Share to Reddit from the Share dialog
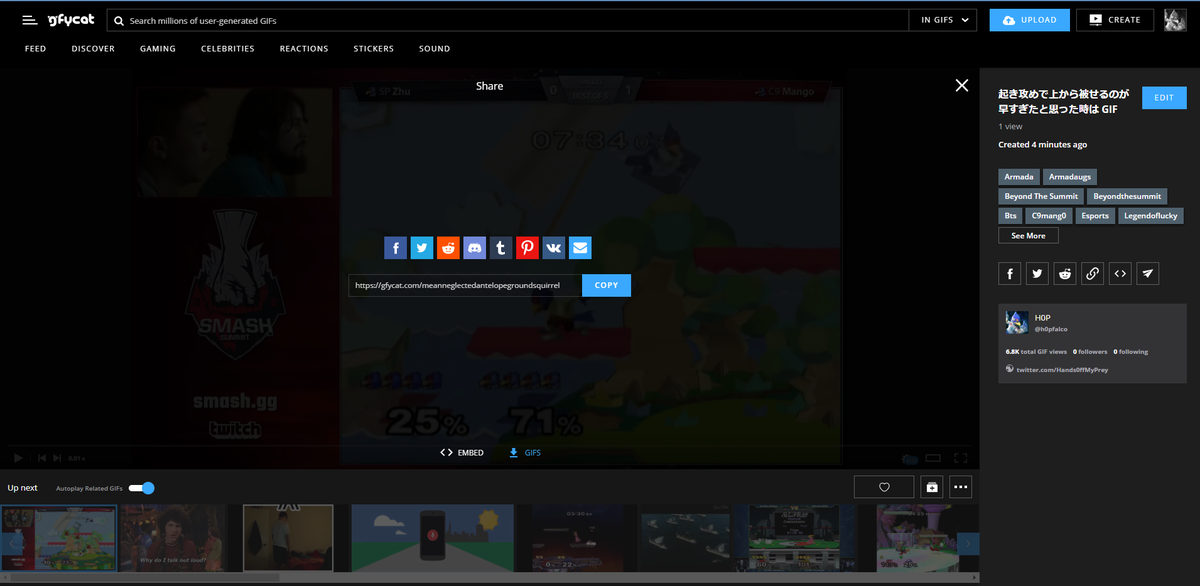The height and width of the screenshot is (586, 1200). (x=448, y=248)
